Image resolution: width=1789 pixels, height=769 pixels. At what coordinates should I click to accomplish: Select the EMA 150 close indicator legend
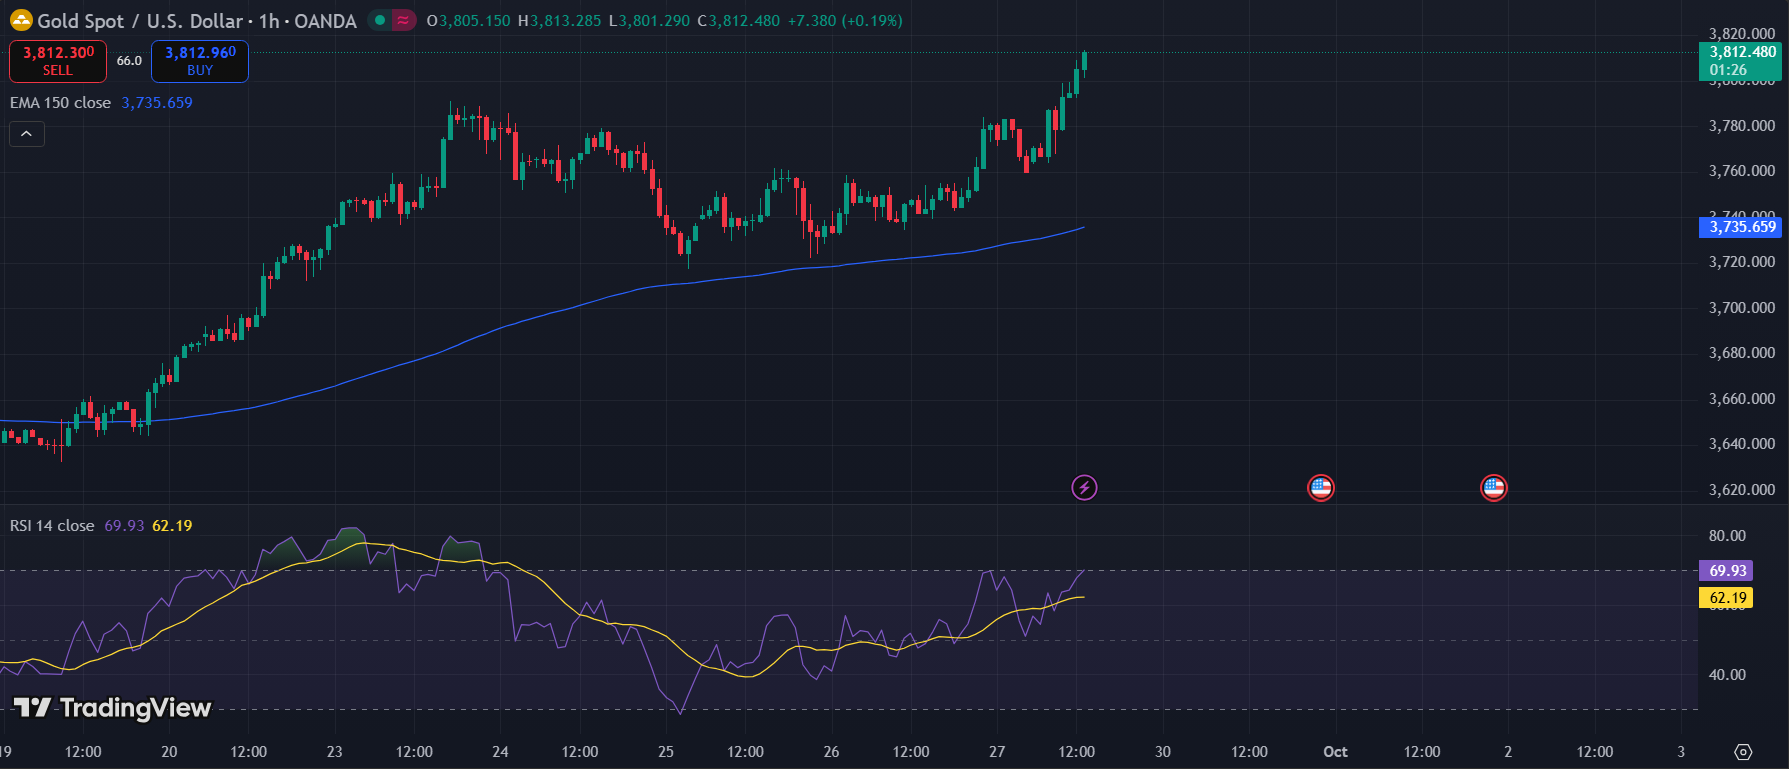tap(60, 103)
